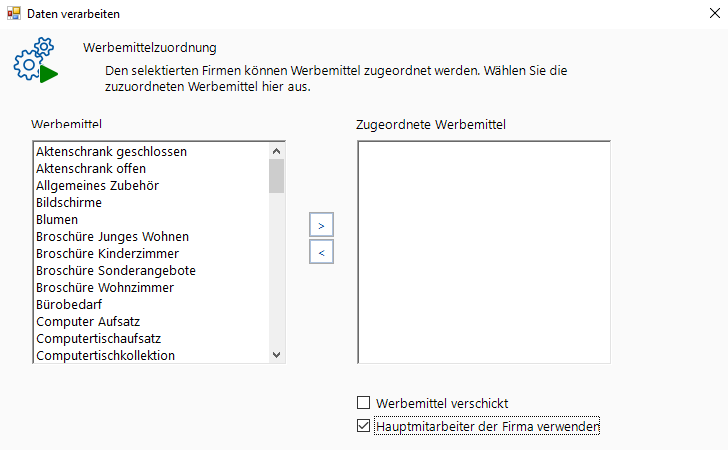This screenshot has width=728, height=450.
Task: Select Bildschirme in the Werbemittel list
Action: (69, 203)
